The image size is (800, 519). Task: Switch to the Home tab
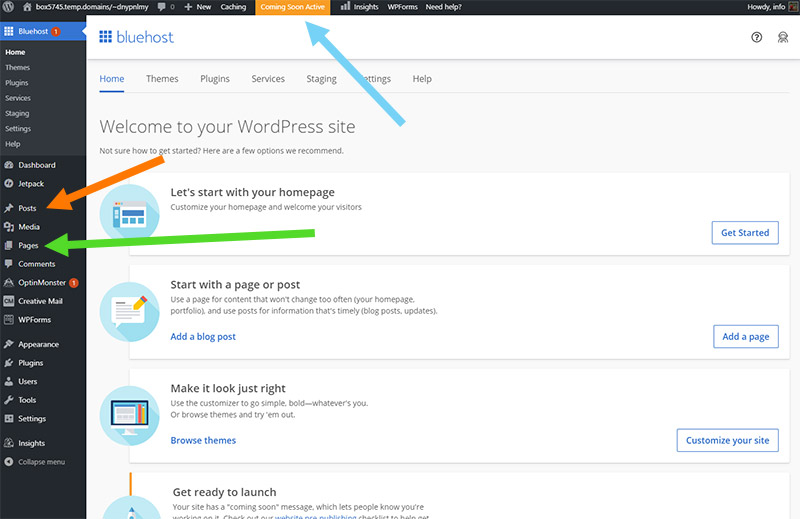coord(112,79)
